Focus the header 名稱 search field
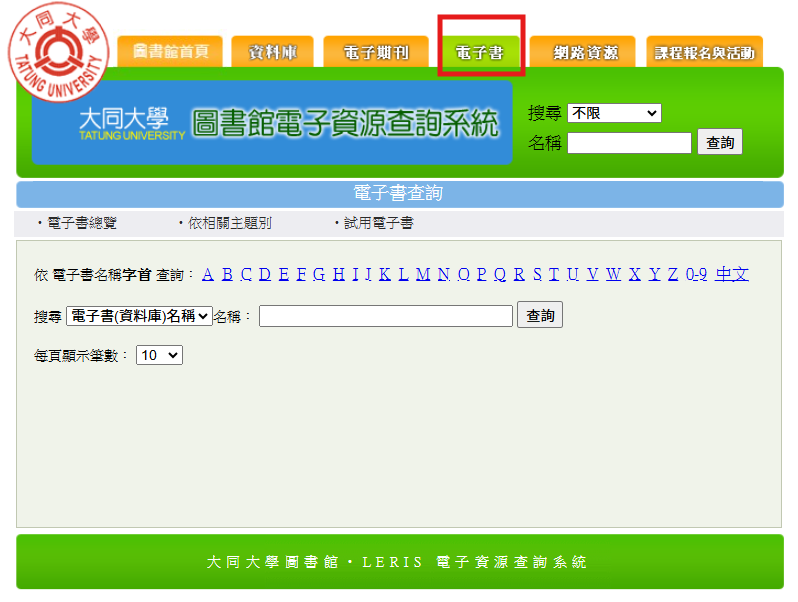The height and width of the screenshot is (602, 798). 629,143
